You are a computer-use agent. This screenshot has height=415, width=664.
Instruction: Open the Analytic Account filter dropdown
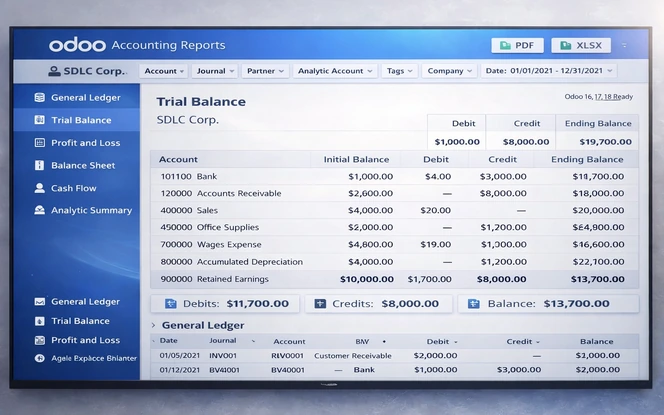335,71
